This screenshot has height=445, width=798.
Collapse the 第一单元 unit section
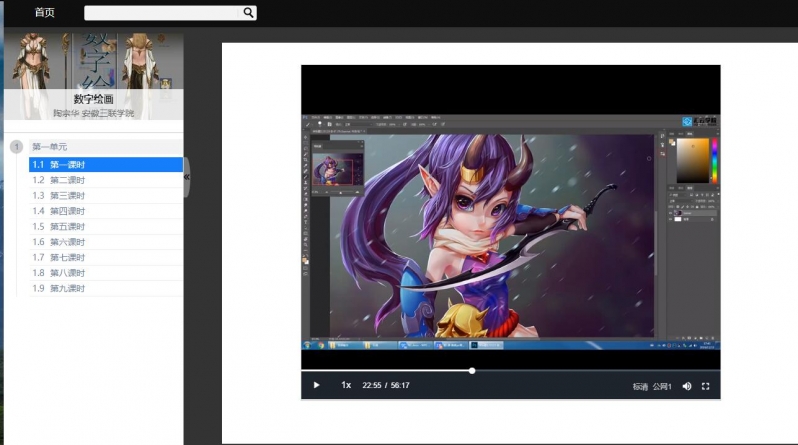pyautogui.click(x=50, y=147)
